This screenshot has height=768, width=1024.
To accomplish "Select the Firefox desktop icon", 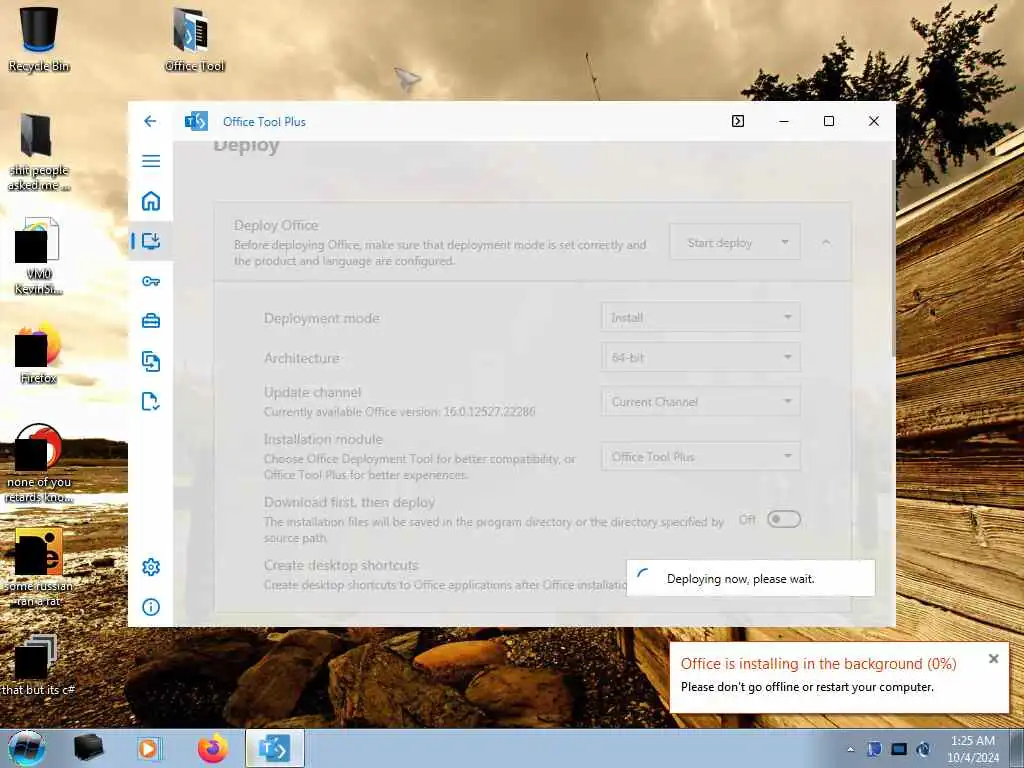I will click(39, 353).
